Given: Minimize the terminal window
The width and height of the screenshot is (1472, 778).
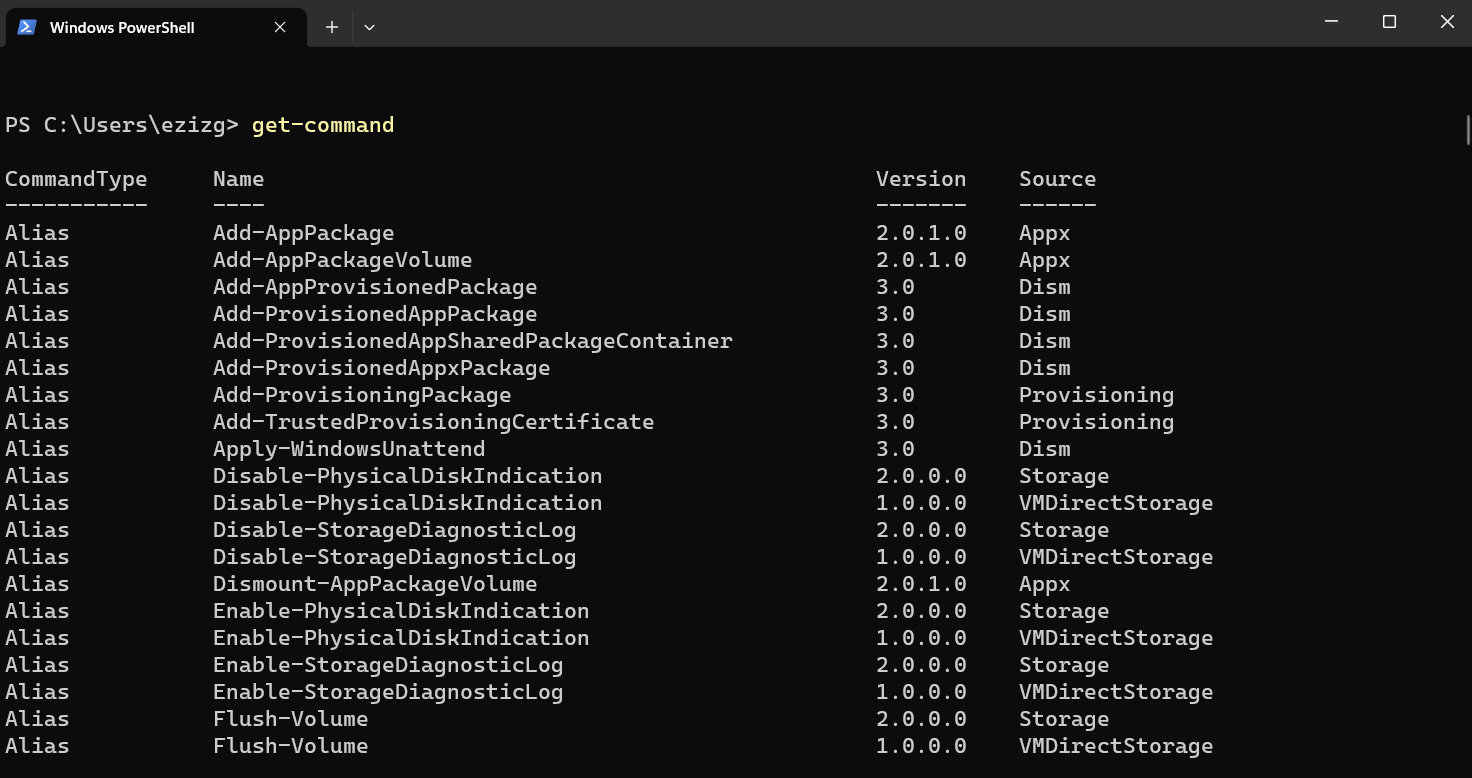Looking at the screenshot, I should point(1331,22).
